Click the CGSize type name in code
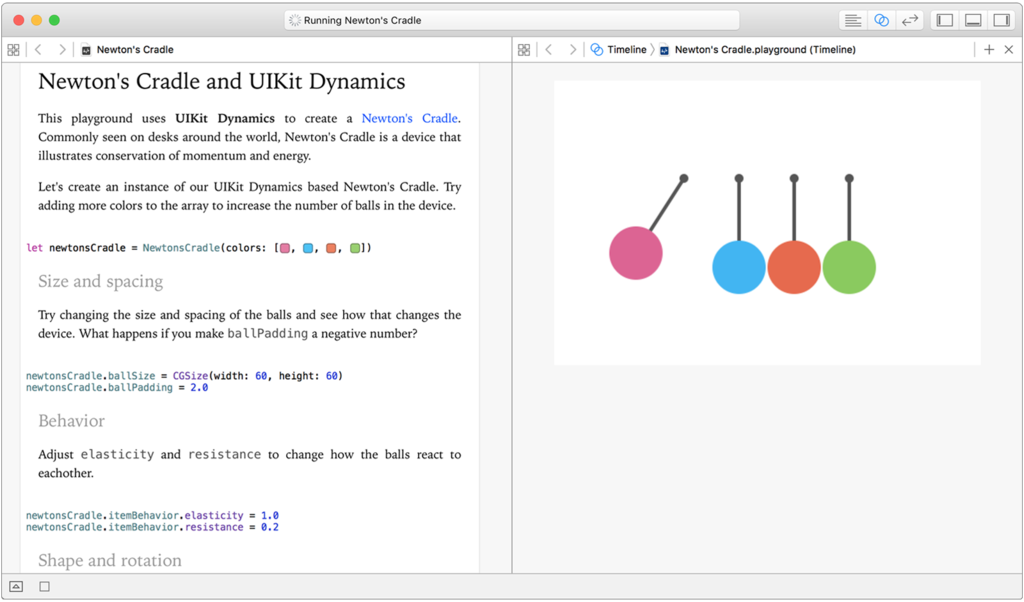This screenshot has height=602, width=1024. click(x=190, y=376)
